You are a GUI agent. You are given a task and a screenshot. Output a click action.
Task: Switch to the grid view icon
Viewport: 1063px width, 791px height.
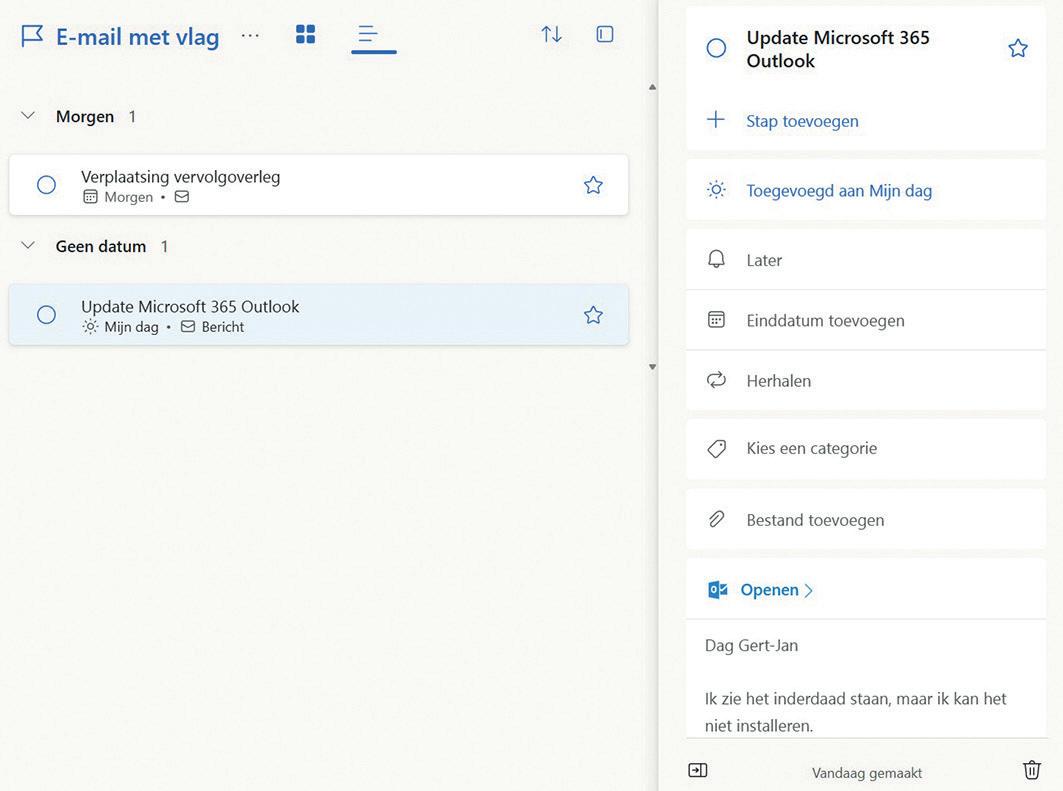(306, 34)
